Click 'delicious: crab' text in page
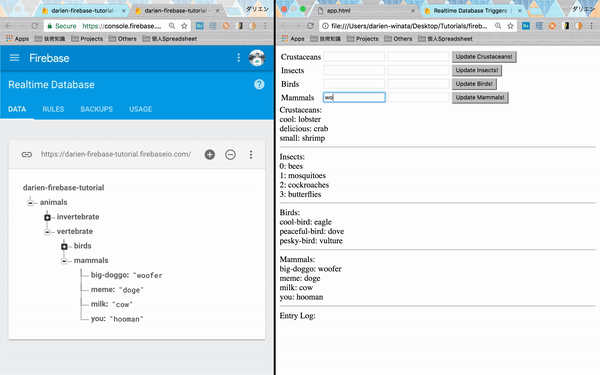 coord(304,129)
